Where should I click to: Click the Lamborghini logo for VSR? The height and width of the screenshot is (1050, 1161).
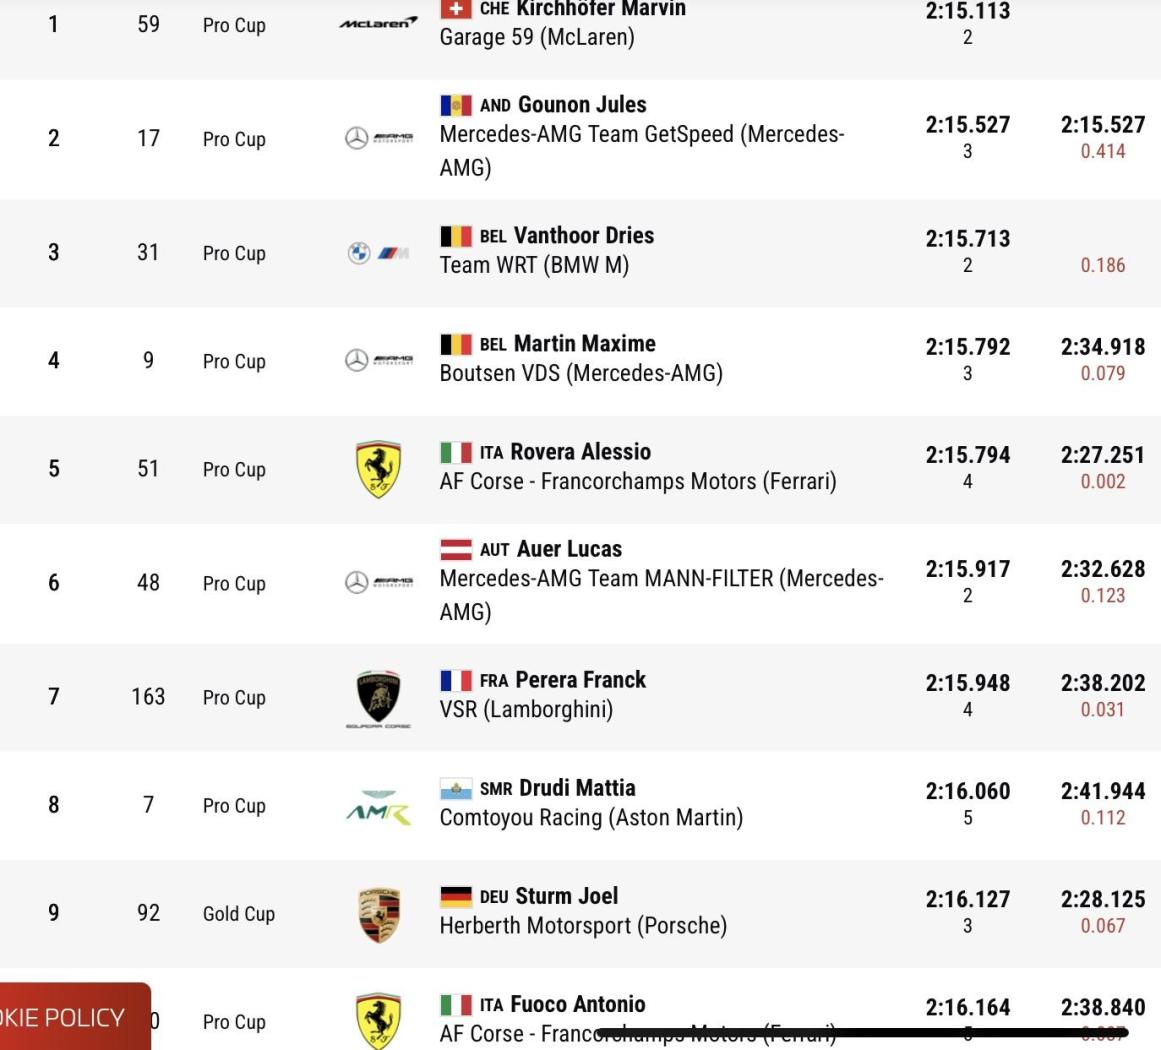[378, 699]
